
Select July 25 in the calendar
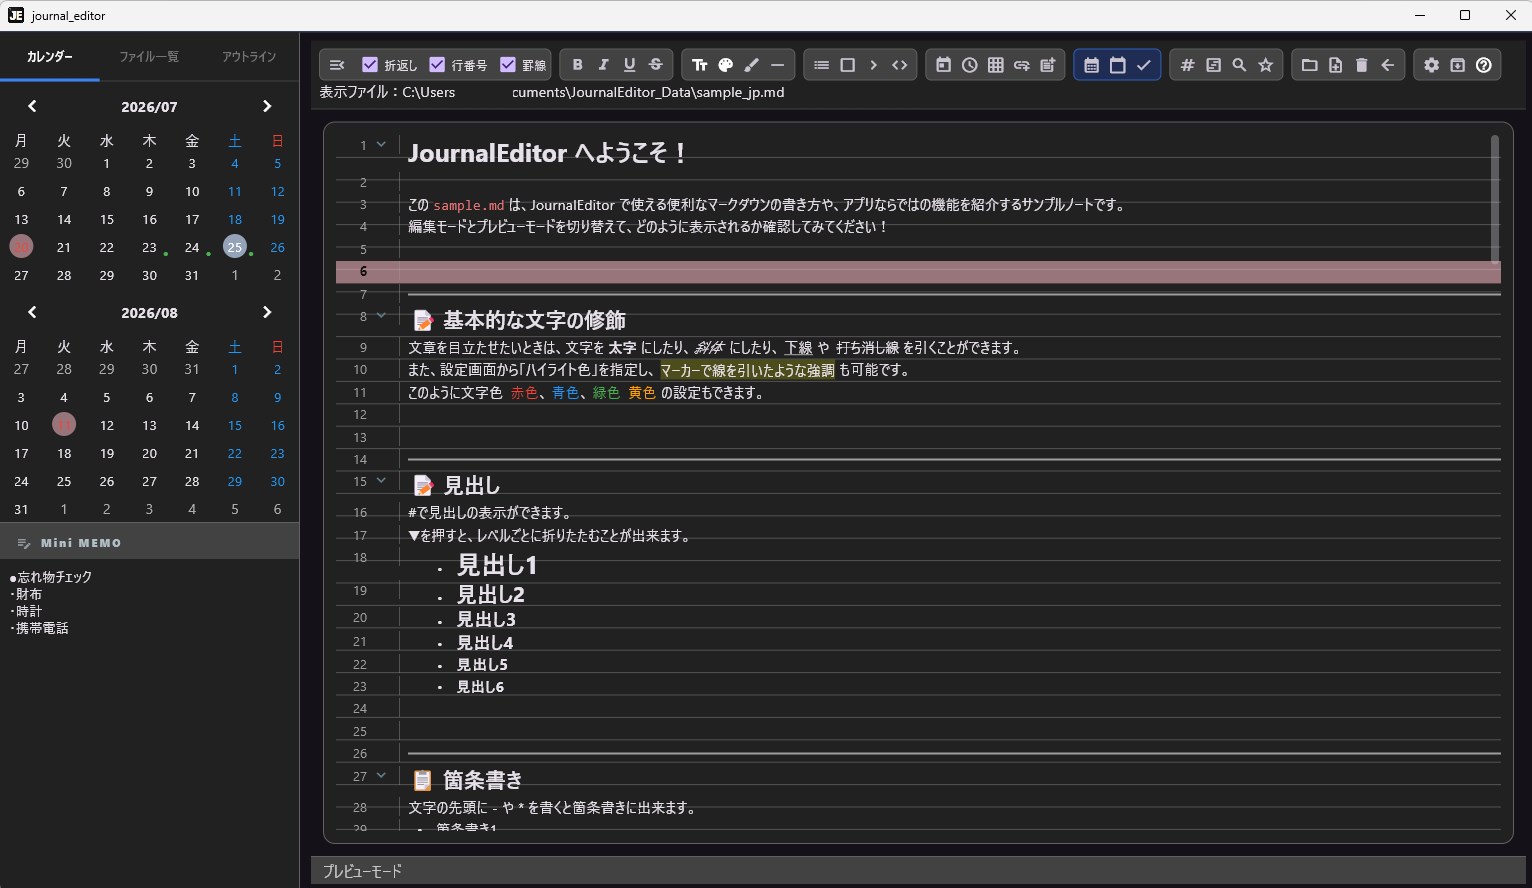coord(234,246)
